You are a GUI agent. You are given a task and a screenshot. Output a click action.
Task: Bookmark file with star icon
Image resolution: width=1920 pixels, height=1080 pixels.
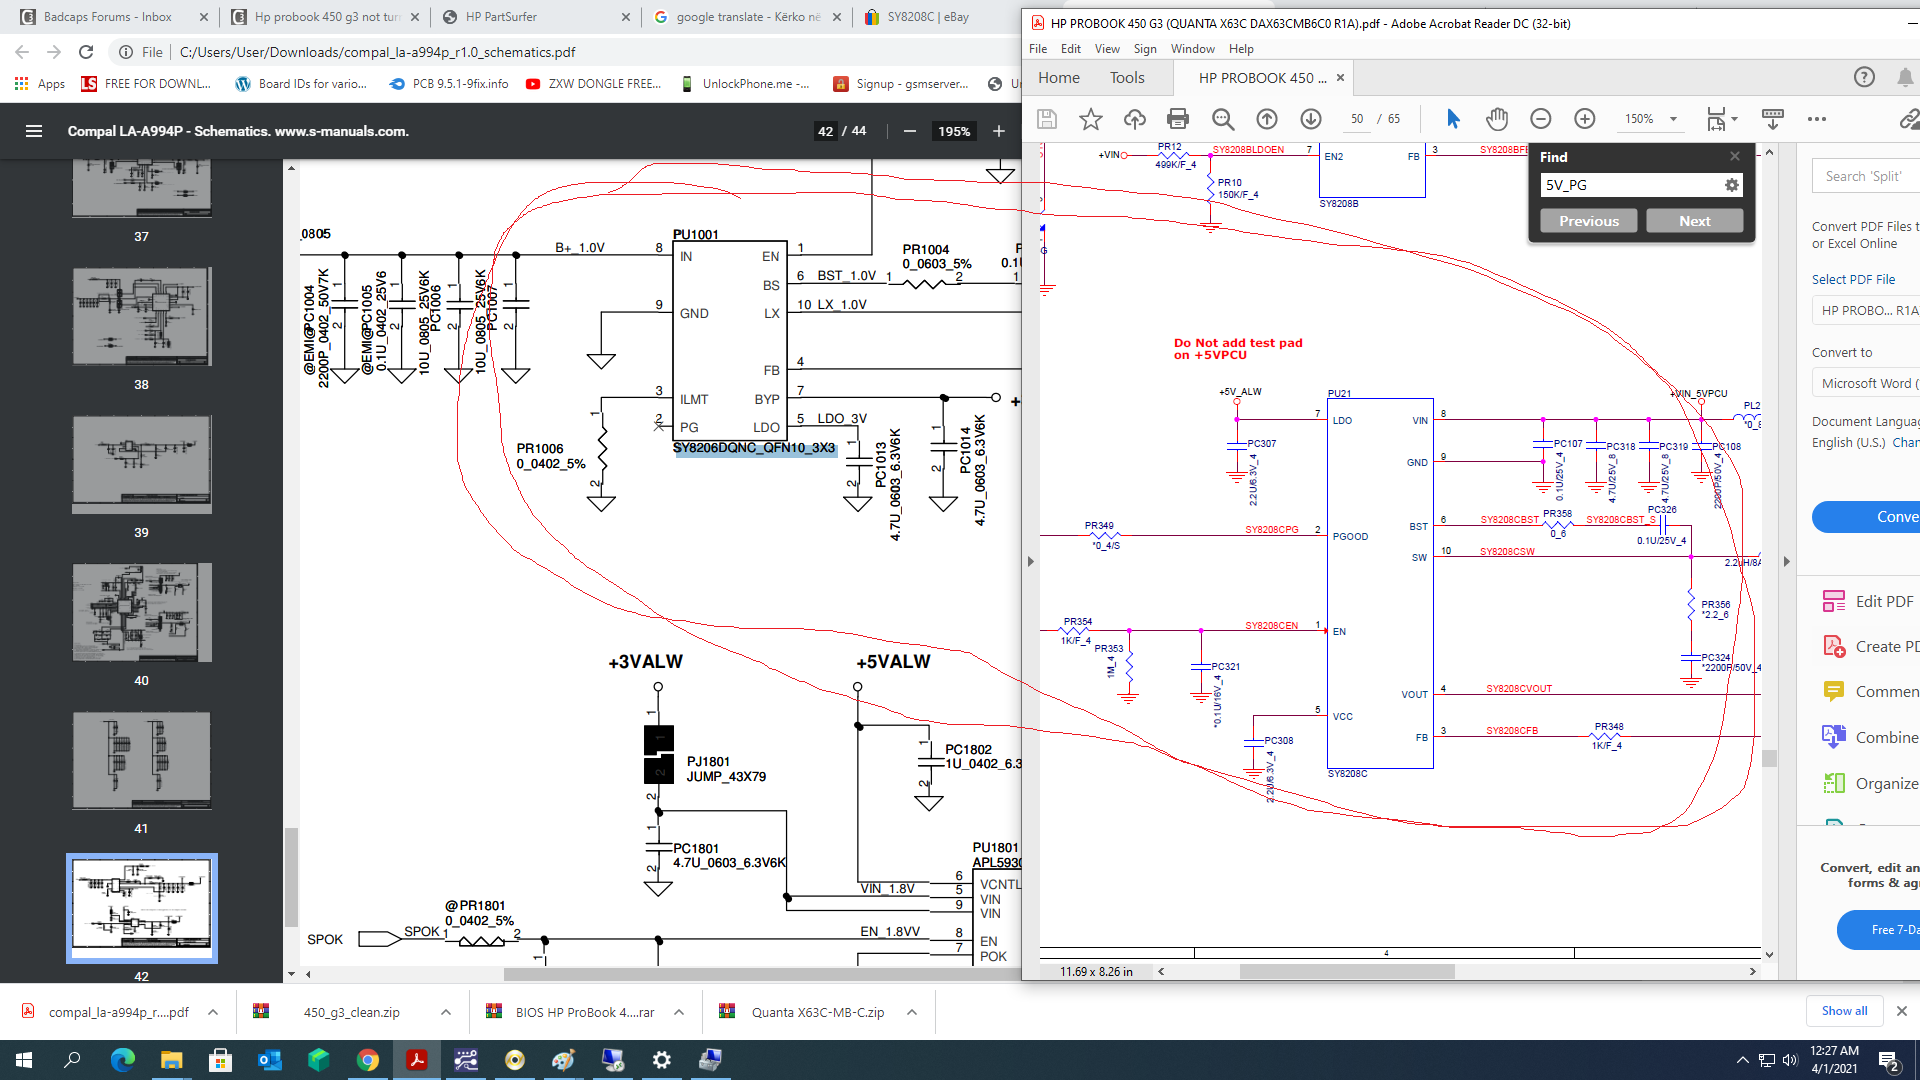click(1090, 119)
